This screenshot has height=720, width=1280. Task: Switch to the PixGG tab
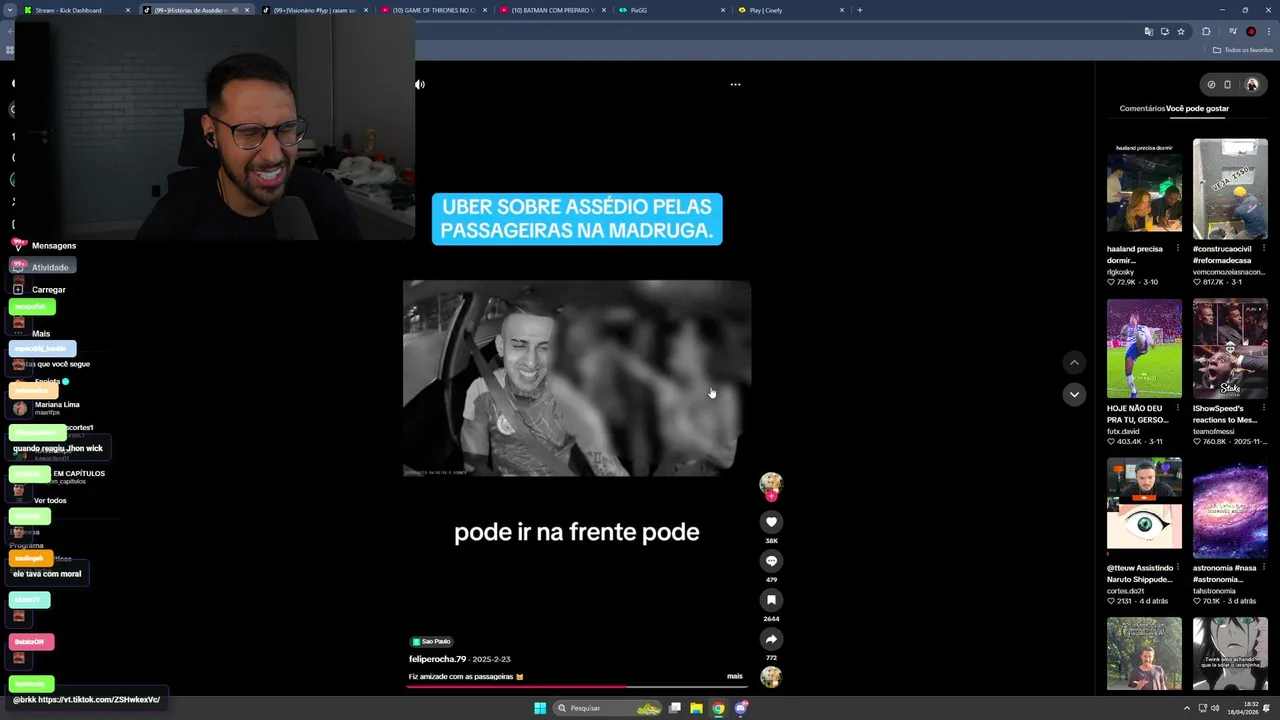[671, 10]
